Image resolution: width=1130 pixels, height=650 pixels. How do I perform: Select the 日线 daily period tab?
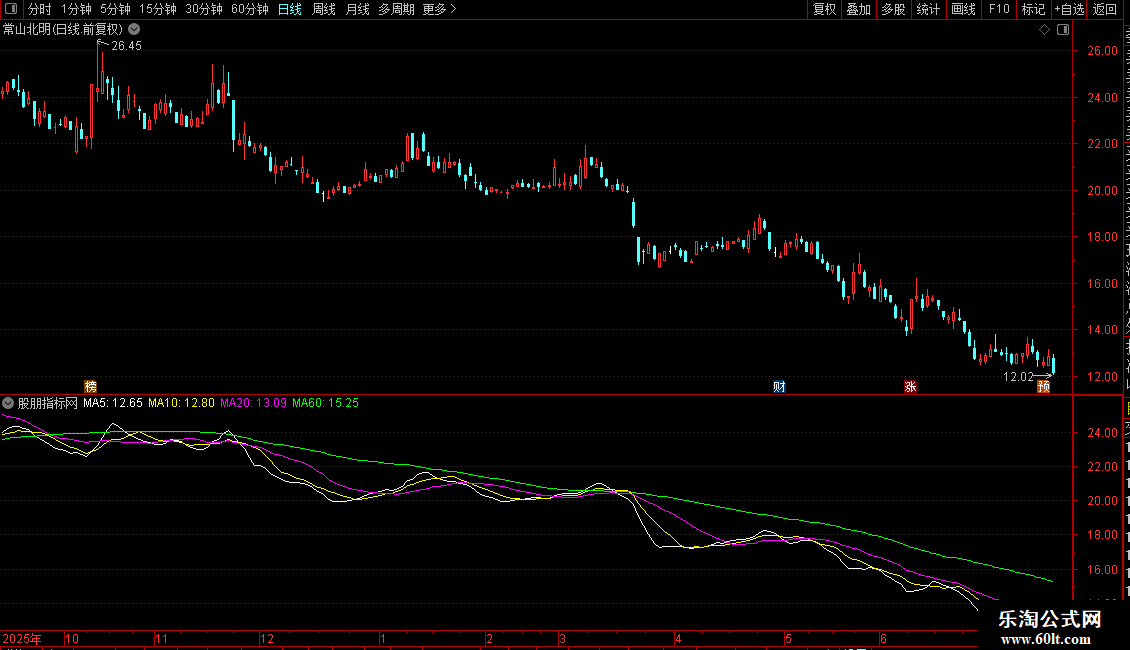(290, 9)
